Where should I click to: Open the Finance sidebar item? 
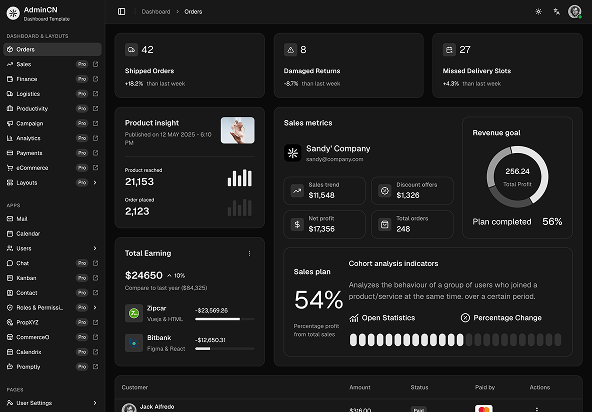tap(52, 79)
